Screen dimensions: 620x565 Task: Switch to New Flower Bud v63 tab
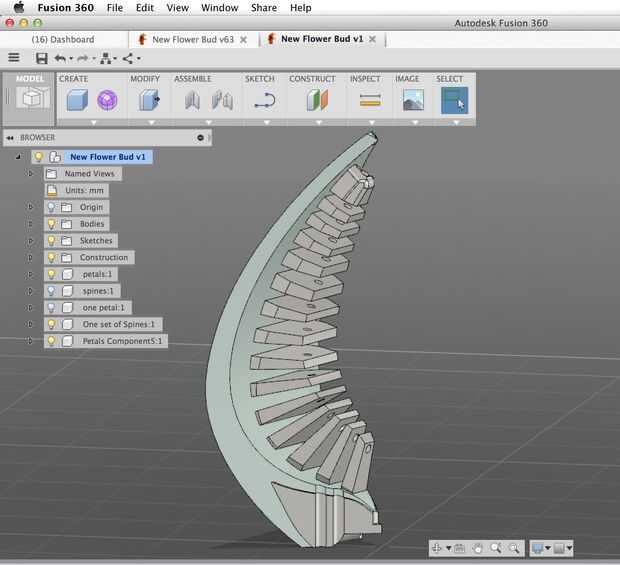click(x=193, y=40)
